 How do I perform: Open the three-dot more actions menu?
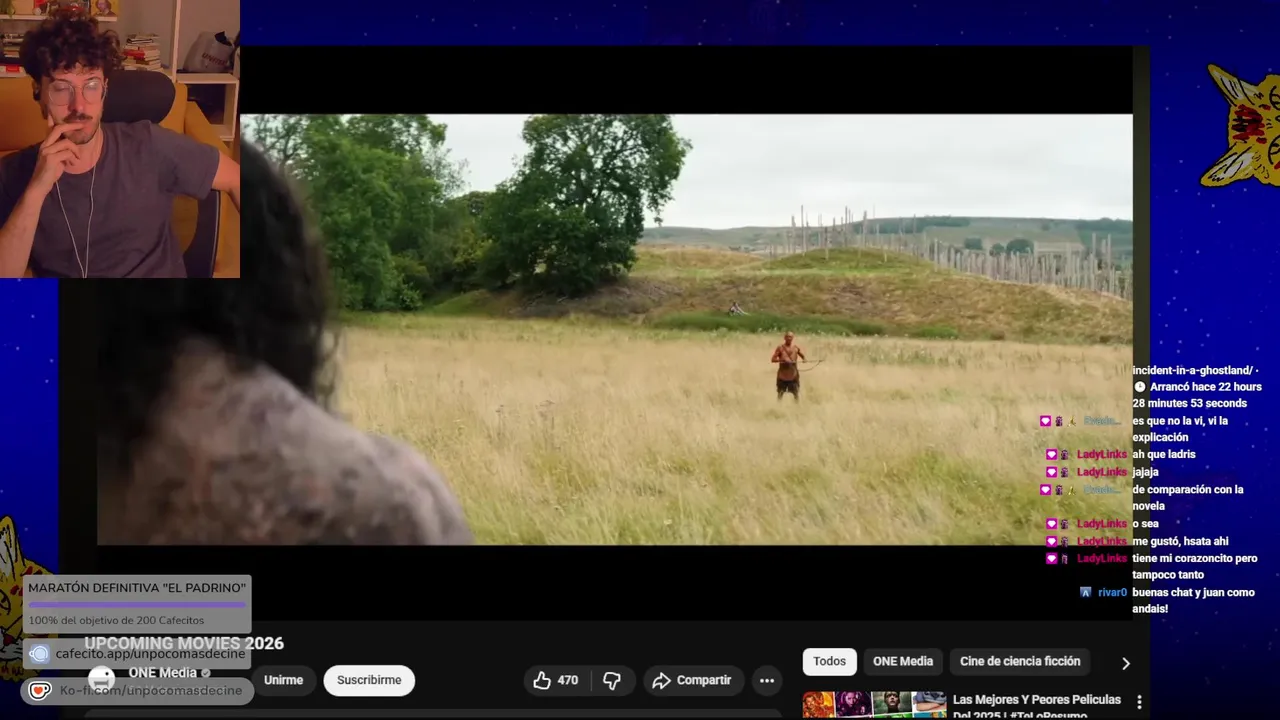coord(767,680)
